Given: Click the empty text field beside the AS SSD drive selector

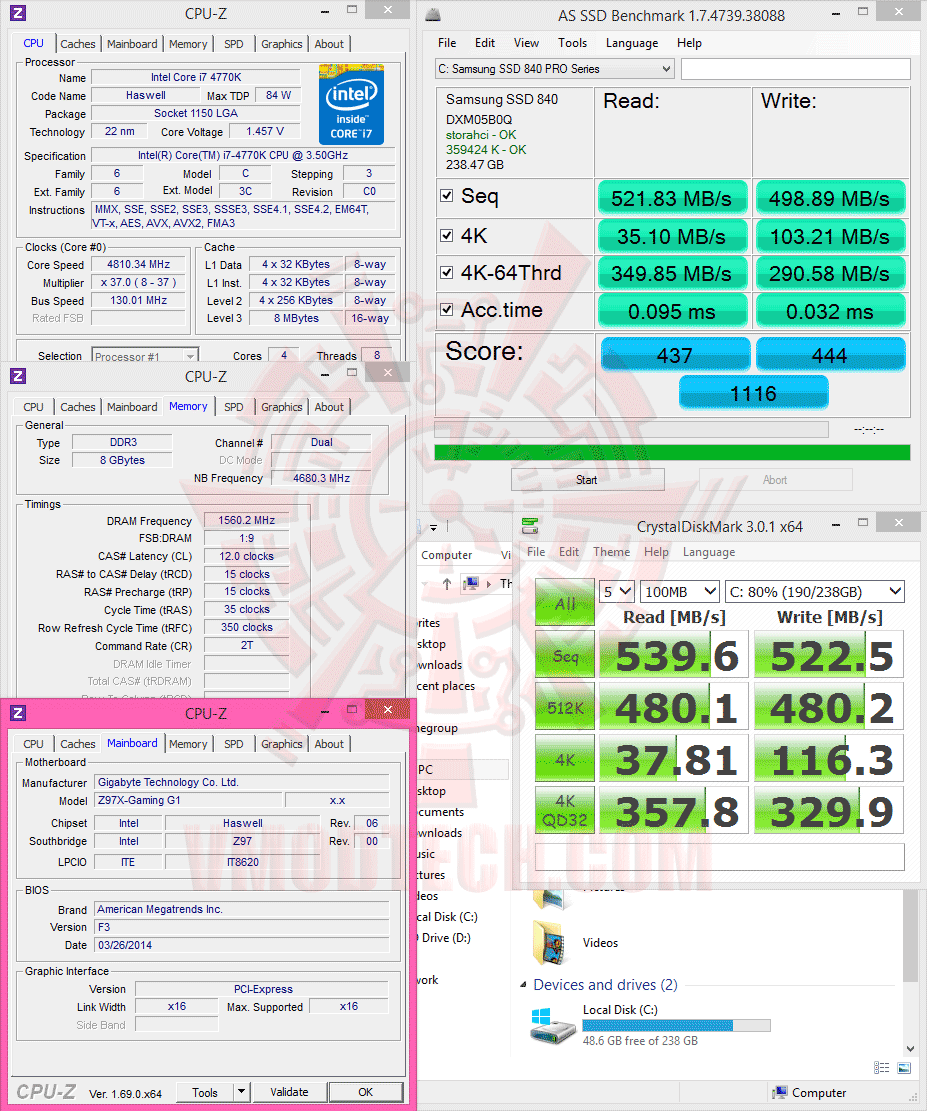Looking at the screenshot, I should coord(795,69).
